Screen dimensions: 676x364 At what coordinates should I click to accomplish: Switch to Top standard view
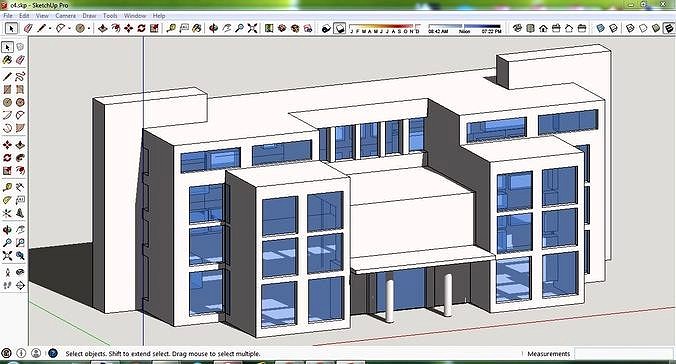coord(530,28)
